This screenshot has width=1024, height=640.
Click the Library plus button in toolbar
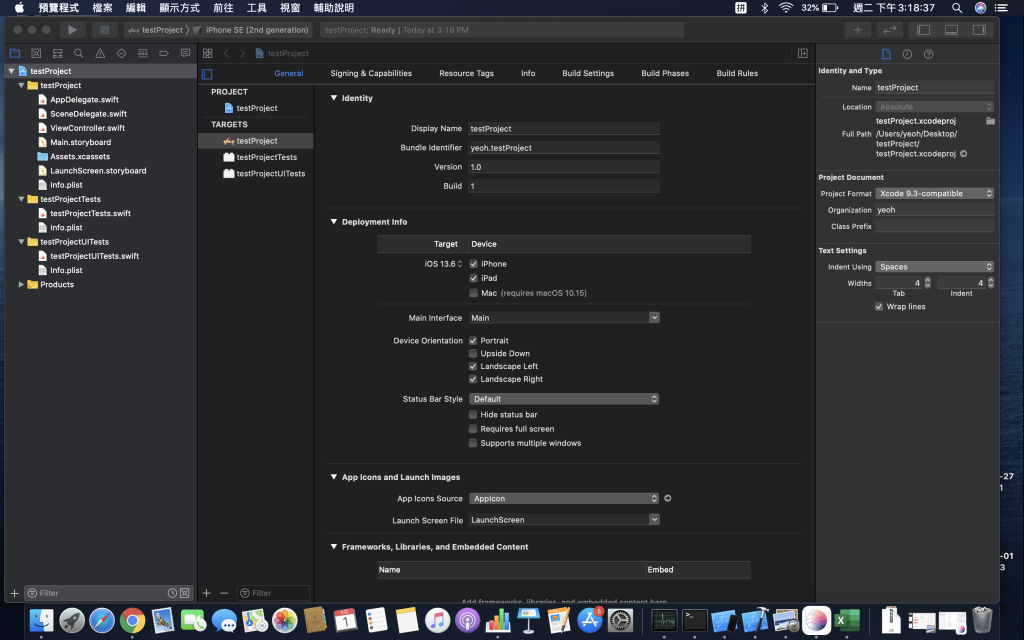click(857, 29)
